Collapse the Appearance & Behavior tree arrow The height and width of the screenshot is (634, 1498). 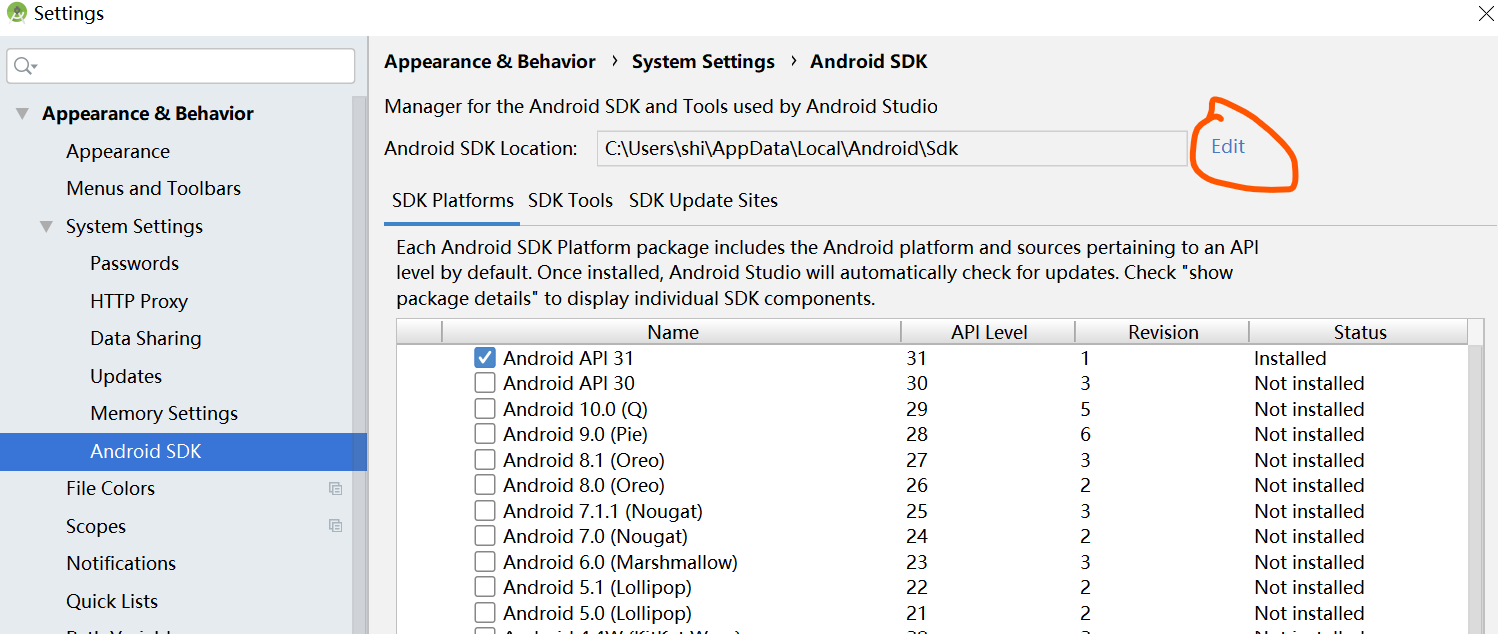(22, 114)
